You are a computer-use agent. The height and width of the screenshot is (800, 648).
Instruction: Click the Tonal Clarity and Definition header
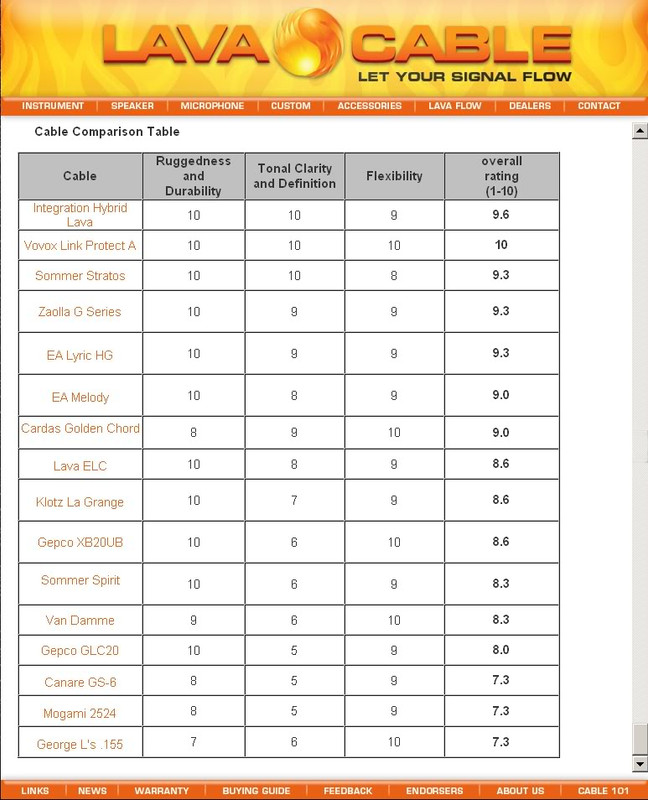(294, 176)
